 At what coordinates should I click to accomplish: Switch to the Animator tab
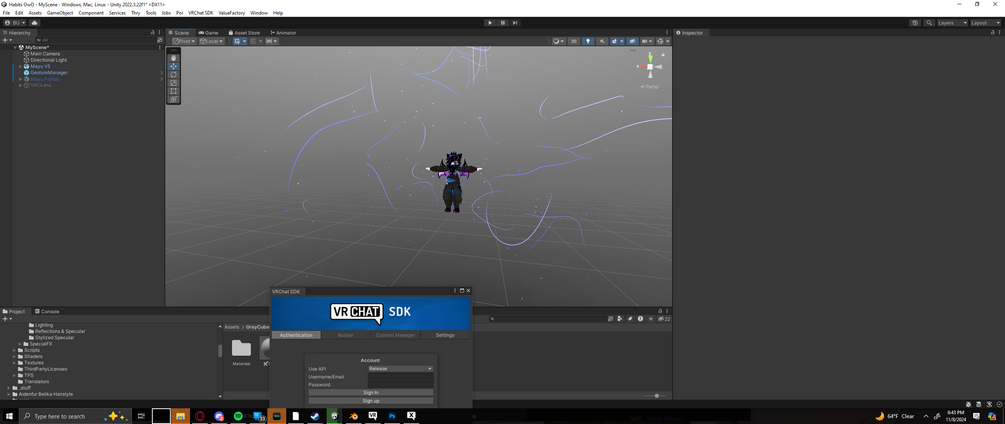point(283,33)
